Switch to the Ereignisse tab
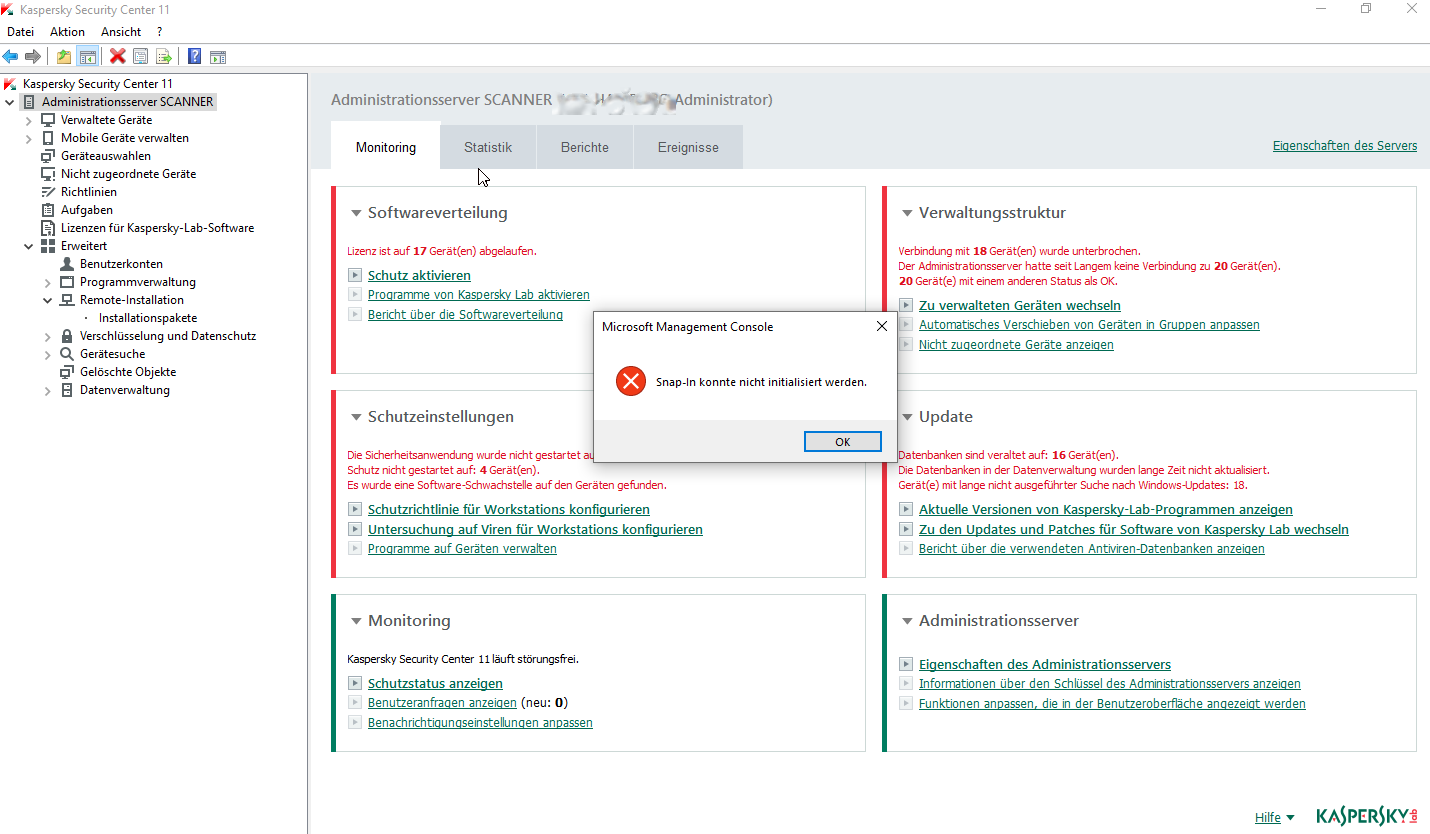The height and width of the screenshot is (834, 1430). (x=688, y=147)
